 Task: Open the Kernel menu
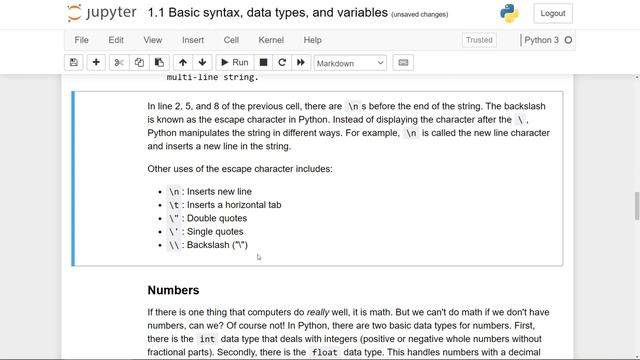tap(271, 40)
